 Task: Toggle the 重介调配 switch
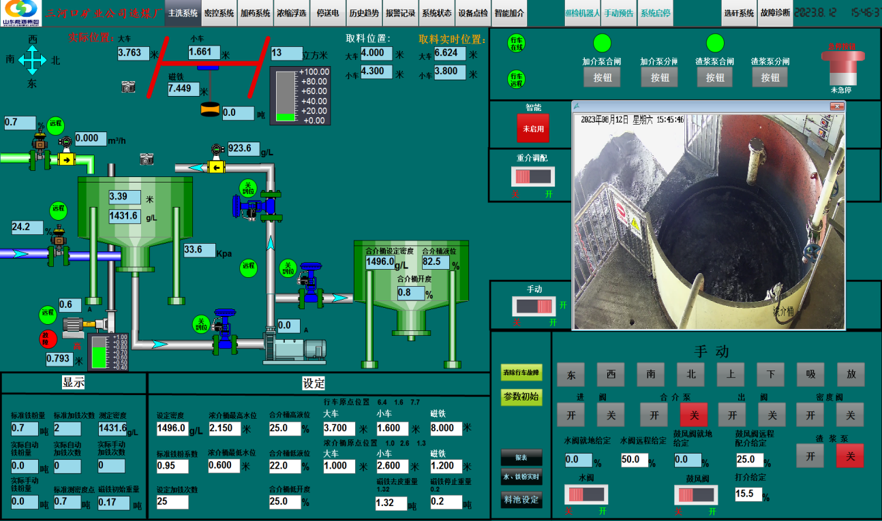point(533,177)
